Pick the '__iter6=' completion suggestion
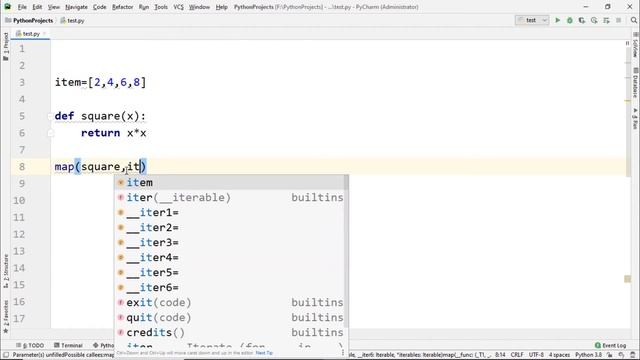Viewport: 640px width, 360px height. pos(230,288)
